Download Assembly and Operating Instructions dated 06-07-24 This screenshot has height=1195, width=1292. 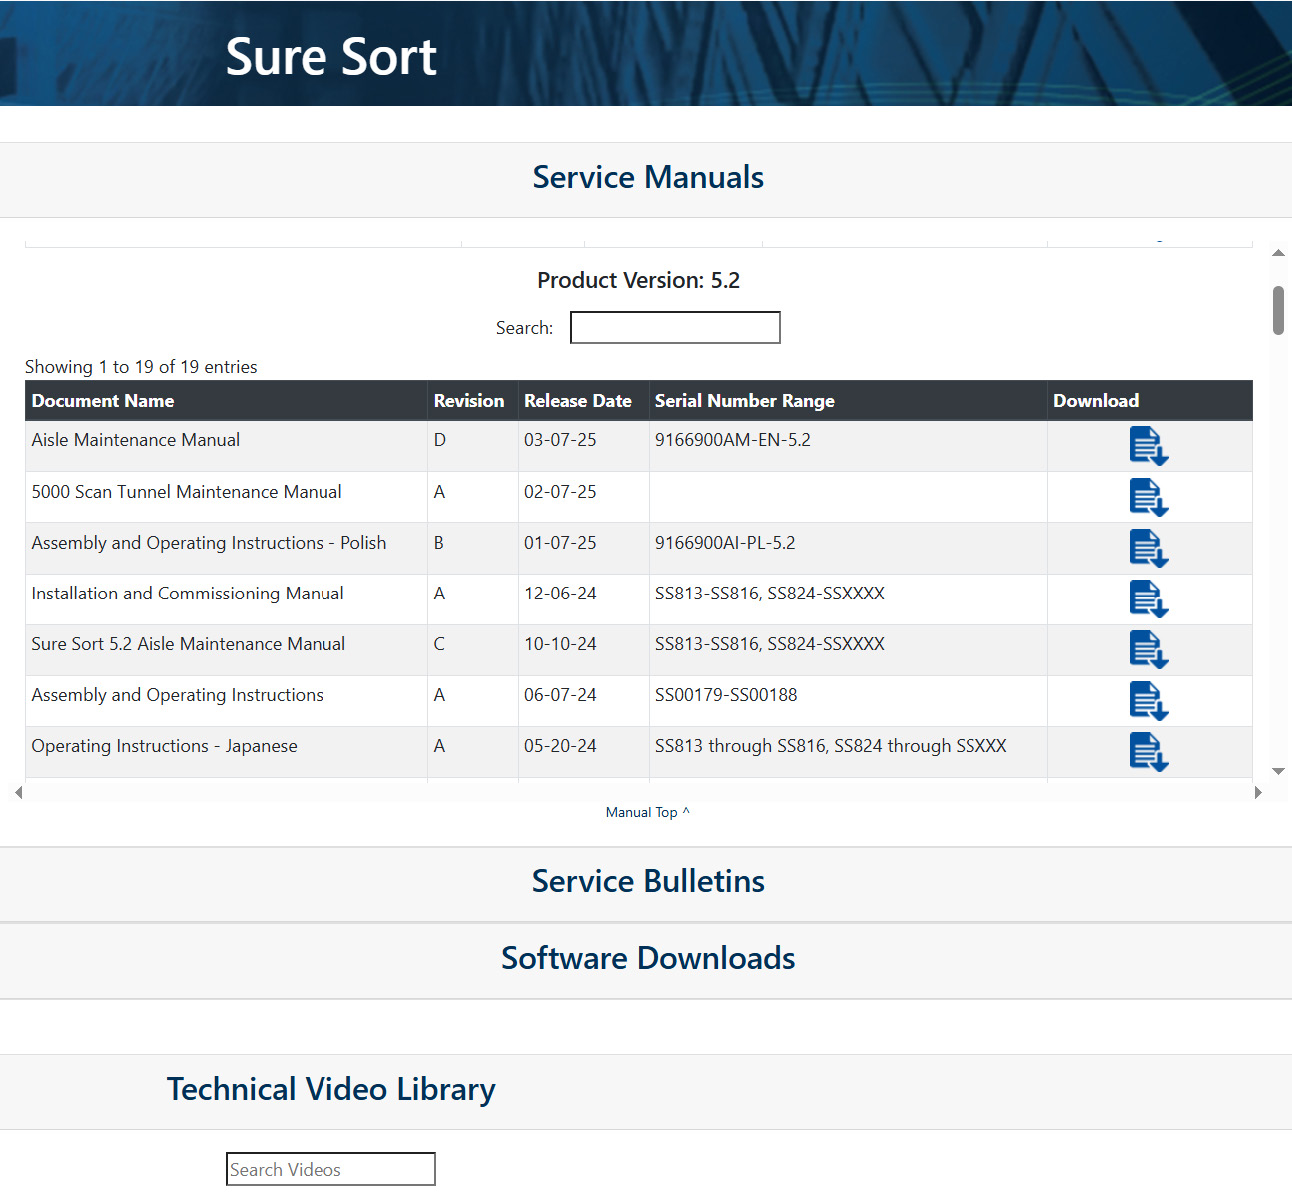pyautogui.click(x=1149, y=701)
